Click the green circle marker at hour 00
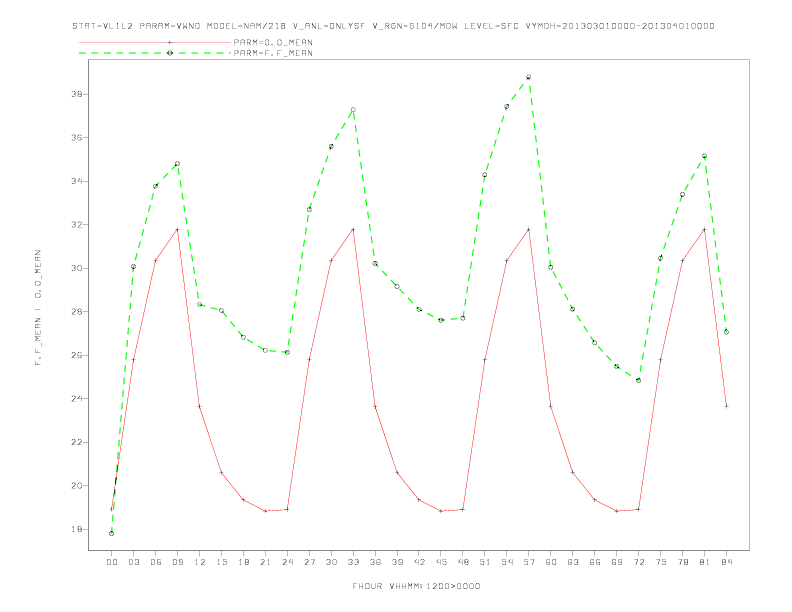 click(x=112, y=533)
